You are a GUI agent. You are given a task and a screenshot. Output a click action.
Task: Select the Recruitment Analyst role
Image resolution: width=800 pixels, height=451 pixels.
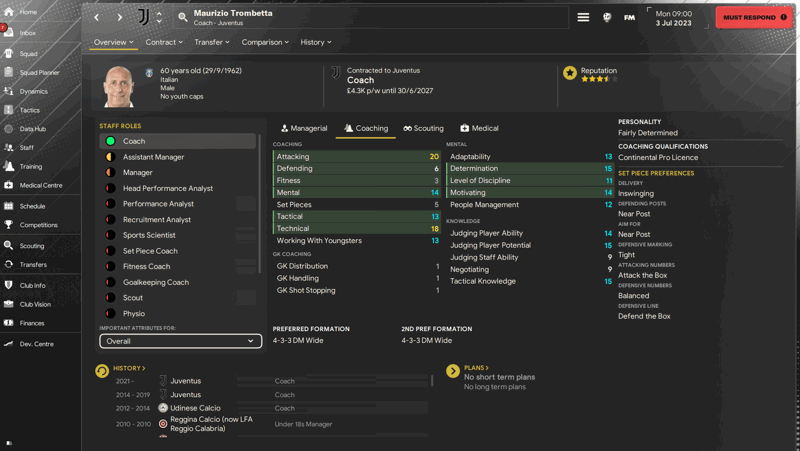click(x=178, y=219)
